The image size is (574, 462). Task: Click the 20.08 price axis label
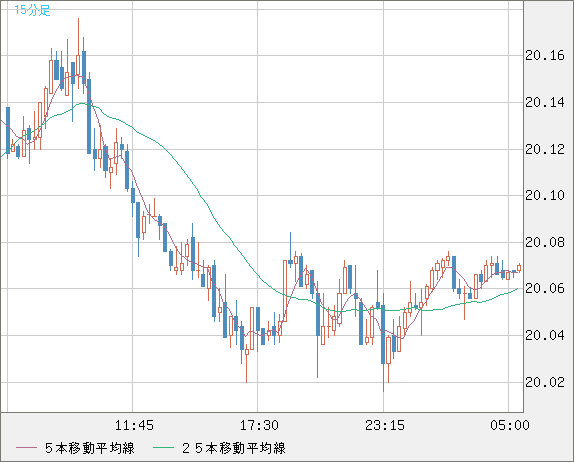point(545,242)
